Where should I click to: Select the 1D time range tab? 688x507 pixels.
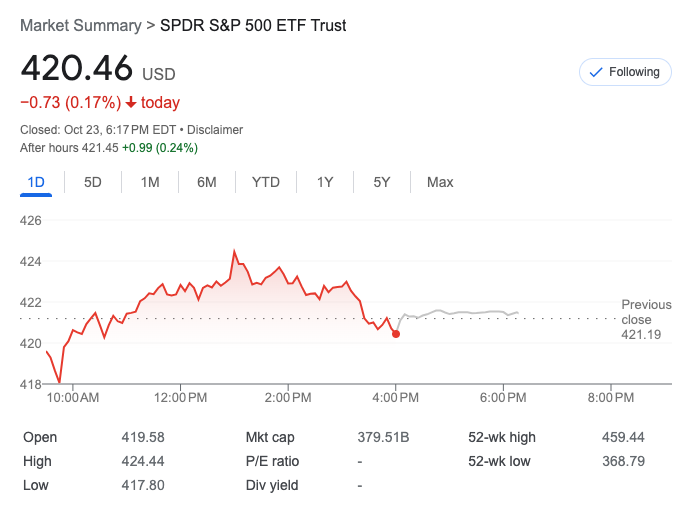pos(36,182)
